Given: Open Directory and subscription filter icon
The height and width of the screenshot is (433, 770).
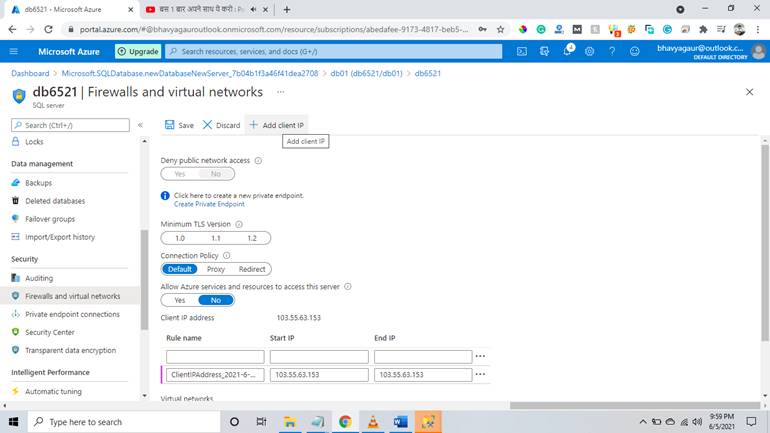Looking at the screenshot, I should click(x=544, y=51).
